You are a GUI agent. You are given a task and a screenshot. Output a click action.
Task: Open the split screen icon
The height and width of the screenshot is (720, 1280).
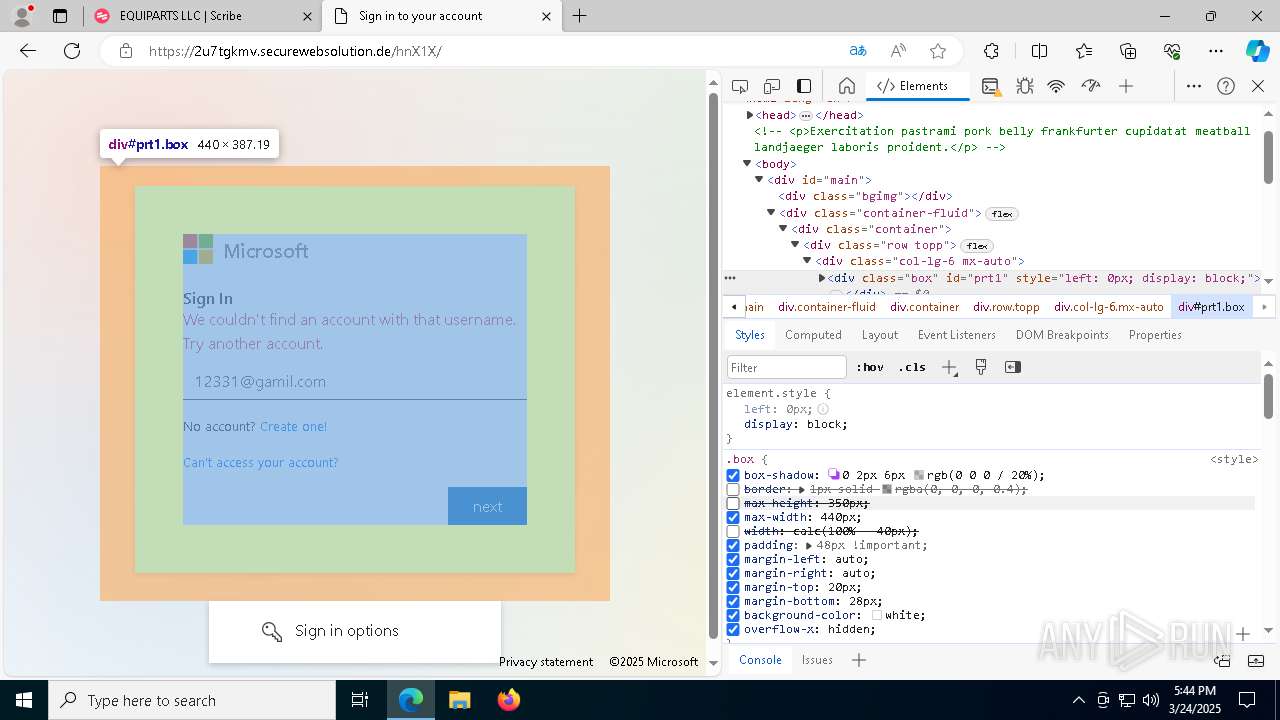1039,51
